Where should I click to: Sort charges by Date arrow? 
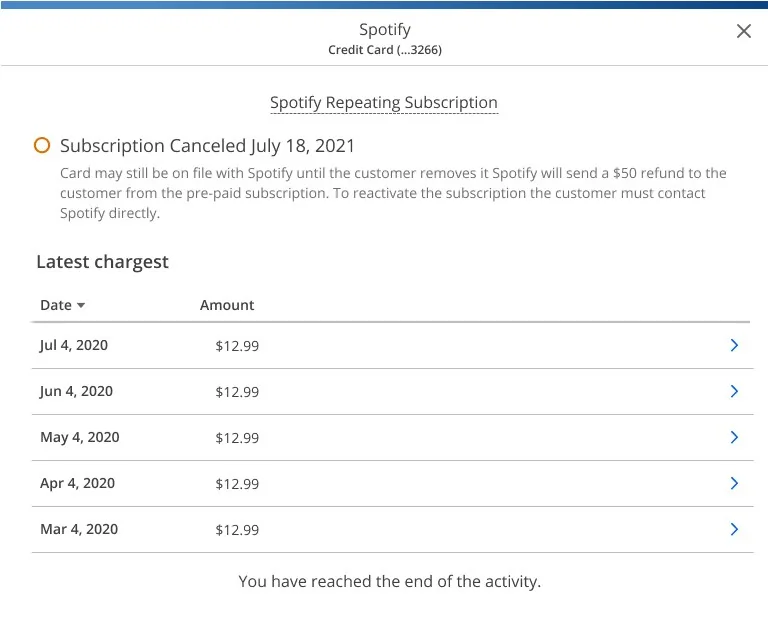coord(81,305)
